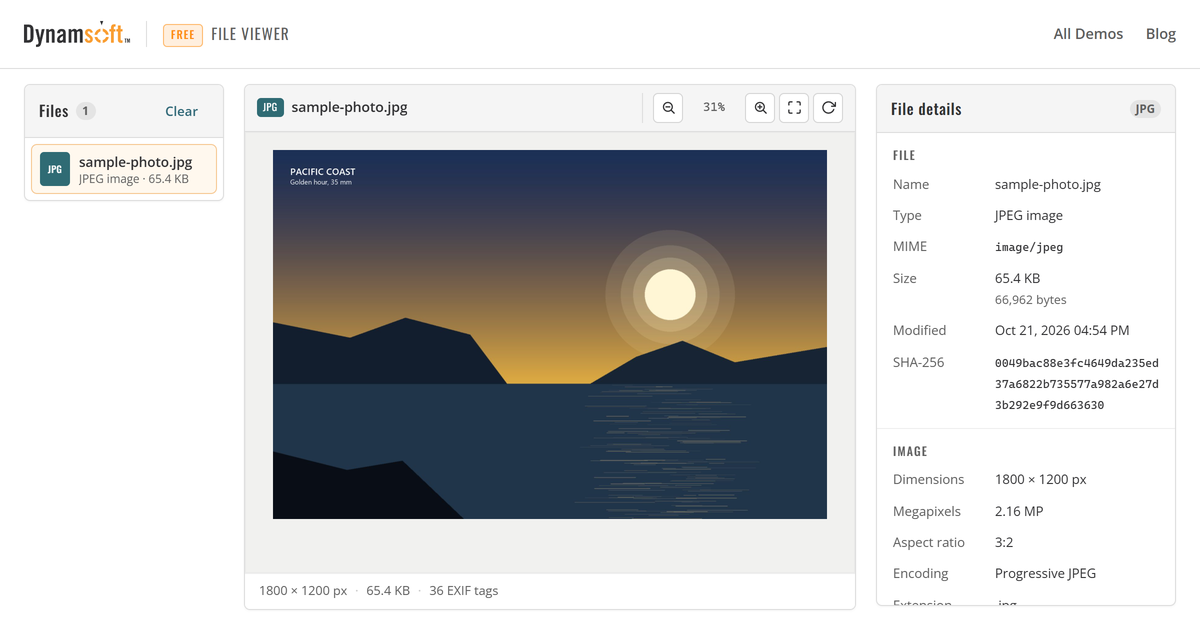Click the Dynamsoft logo
The image size is (1200, 630).
tap(77, 35)
